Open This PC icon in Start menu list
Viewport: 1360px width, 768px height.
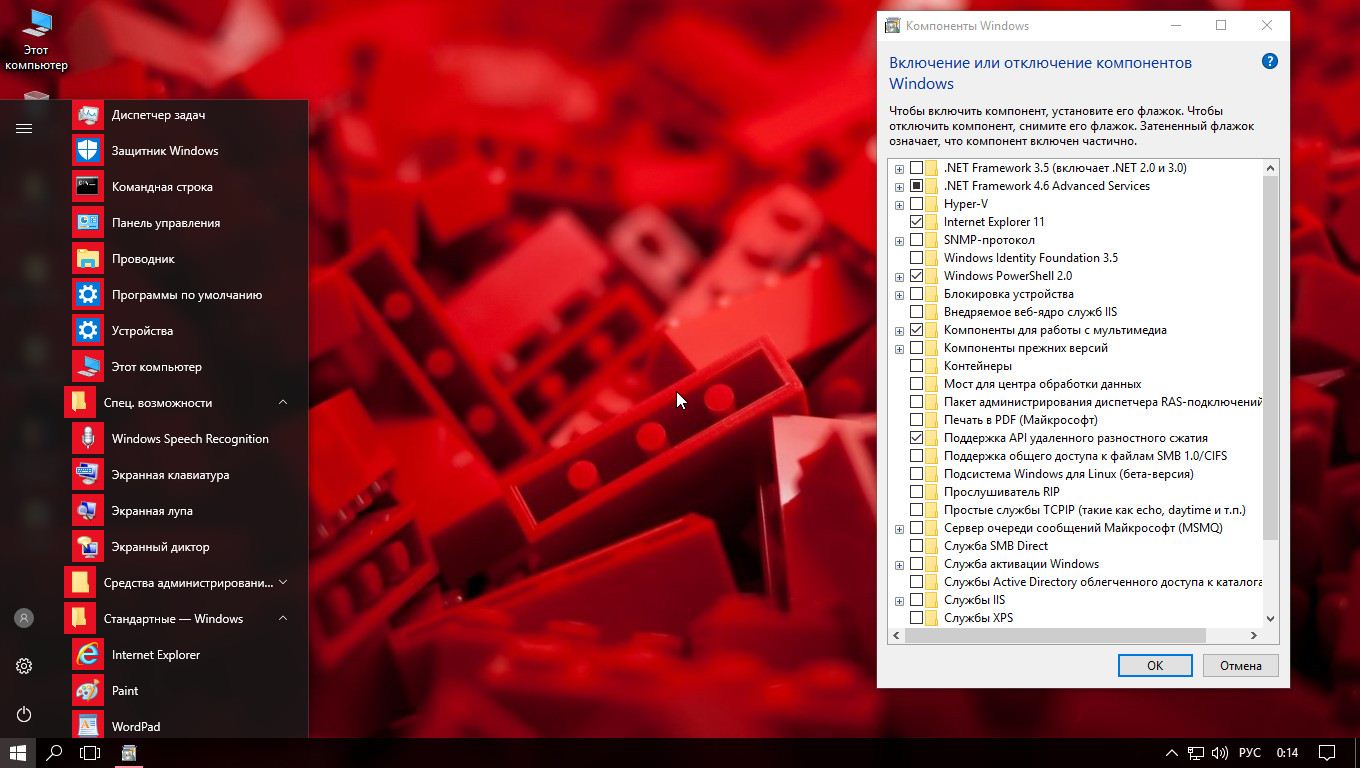88,367
